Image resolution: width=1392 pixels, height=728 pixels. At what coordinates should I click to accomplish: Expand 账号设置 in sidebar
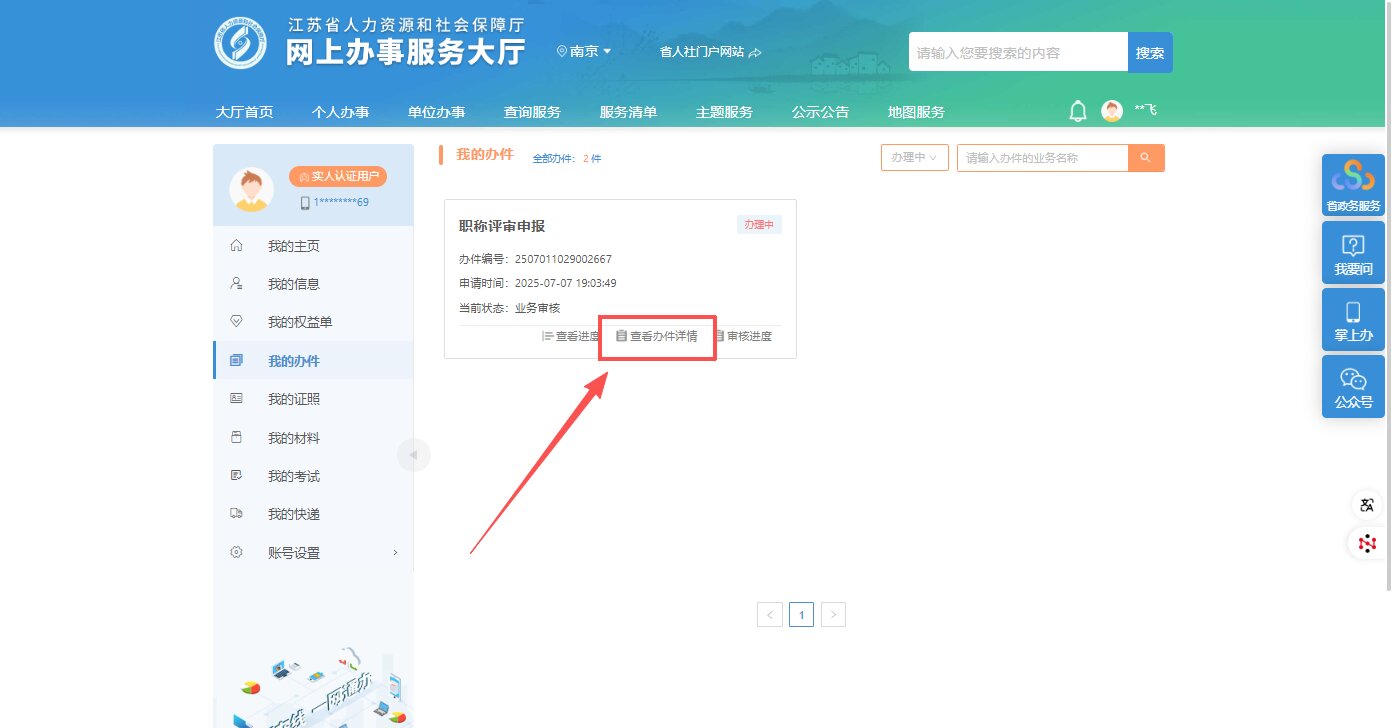(x=314, y=552)
